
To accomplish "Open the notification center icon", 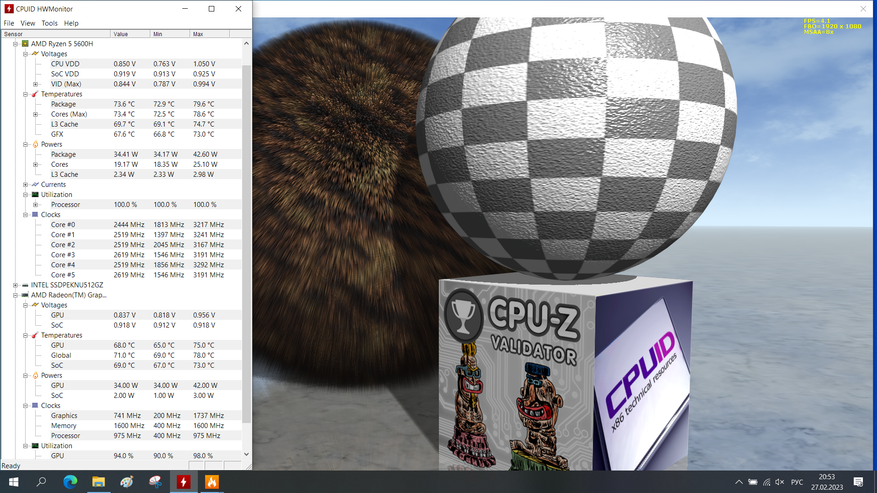I will click(x=859, y=482).
